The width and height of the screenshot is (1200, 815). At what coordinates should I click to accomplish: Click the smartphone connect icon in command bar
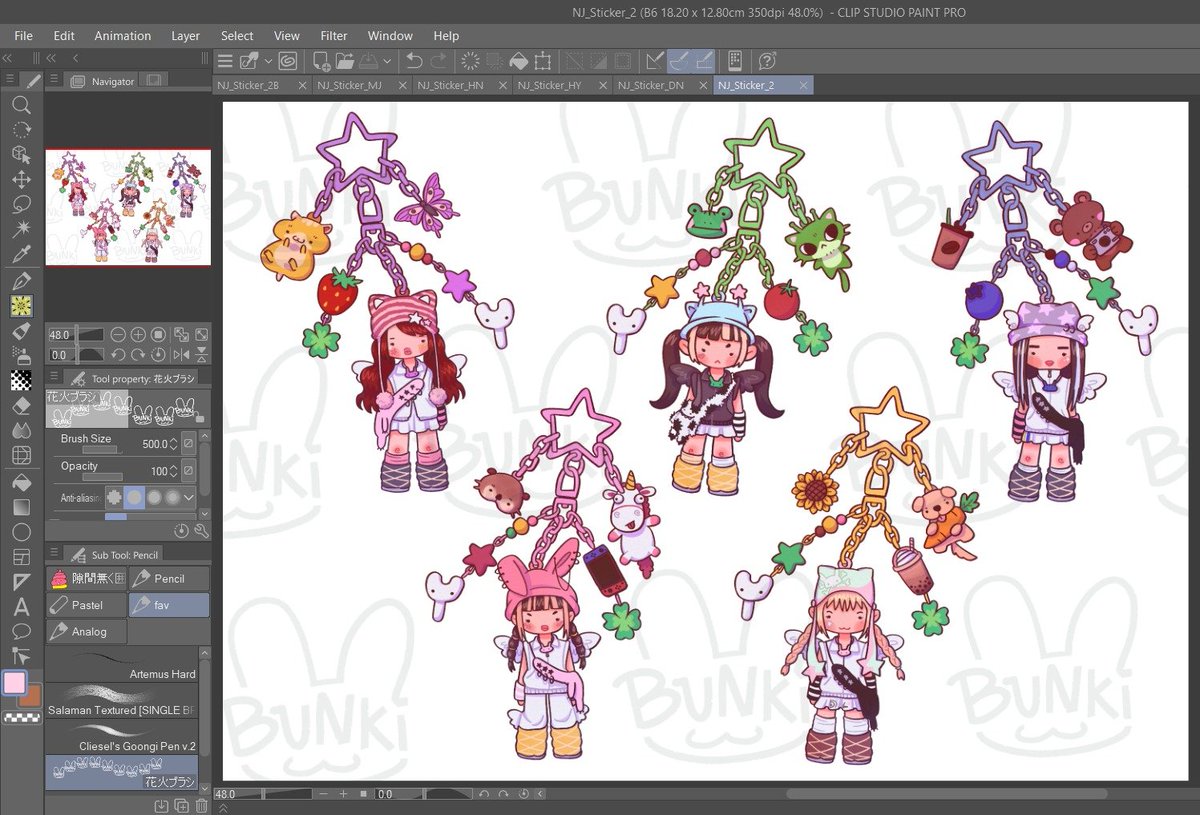click(x=735, y=61)
